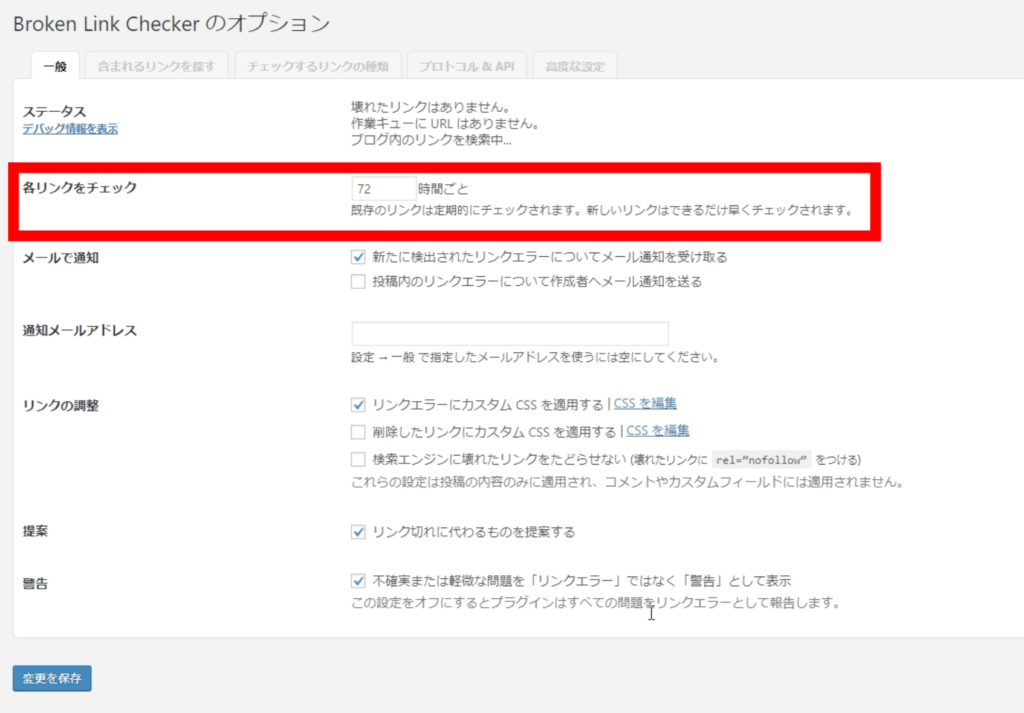Click the リンクの調整 label

(61, 405)
